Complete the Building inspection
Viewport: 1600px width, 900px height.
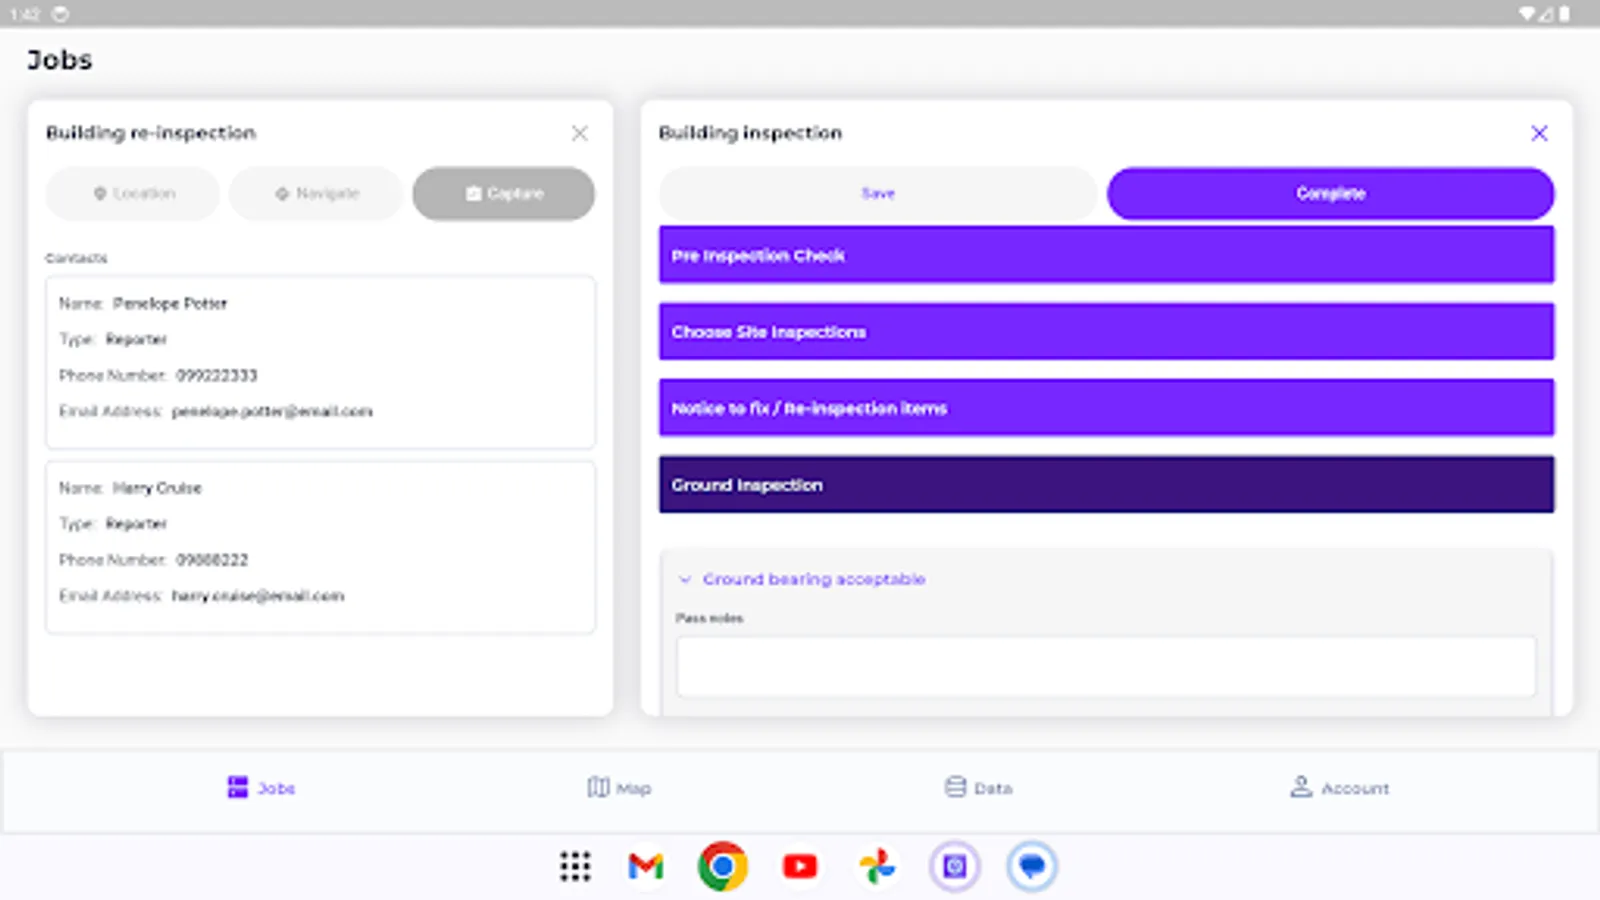(x=1330, y=193)
